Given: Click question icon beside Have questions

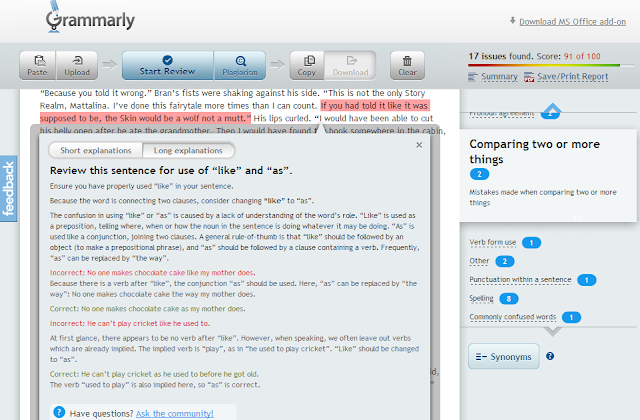Looking at the screenshot, I should [59, 412].
